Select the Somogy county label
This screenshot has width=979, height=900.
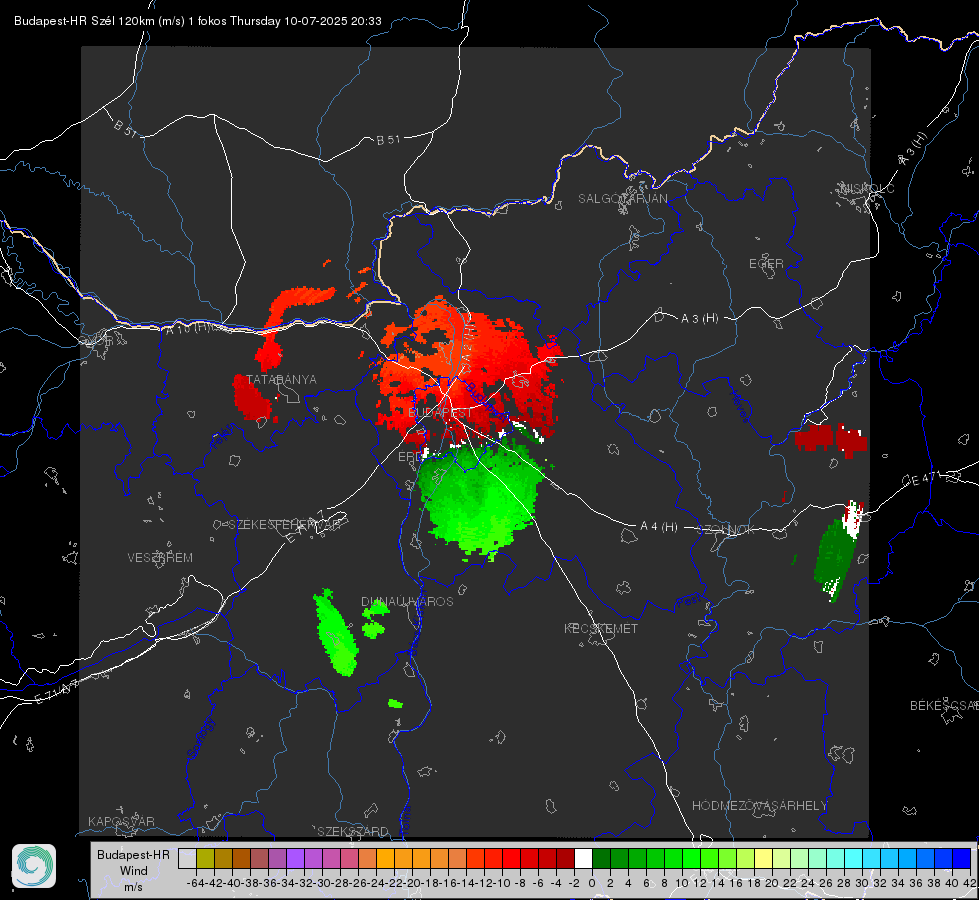tap(202, 738)
